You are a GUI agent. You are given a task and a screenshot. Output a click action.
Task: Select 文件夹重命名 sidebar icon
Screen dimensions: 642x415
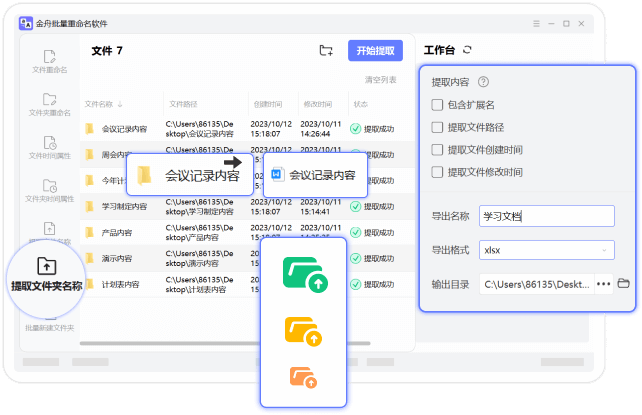click(x=49, y=101)
